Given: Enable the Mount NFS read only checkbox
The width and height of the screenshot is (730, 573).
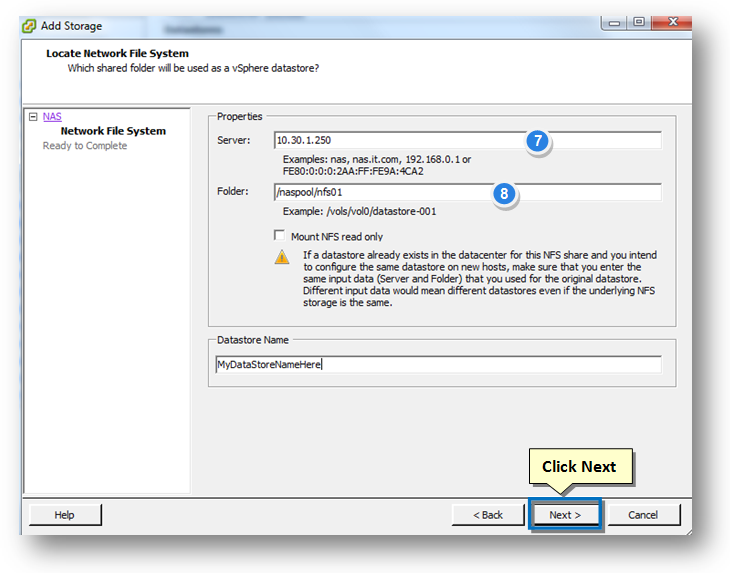Looking at the screenshot, I should [x=279, y=235].
